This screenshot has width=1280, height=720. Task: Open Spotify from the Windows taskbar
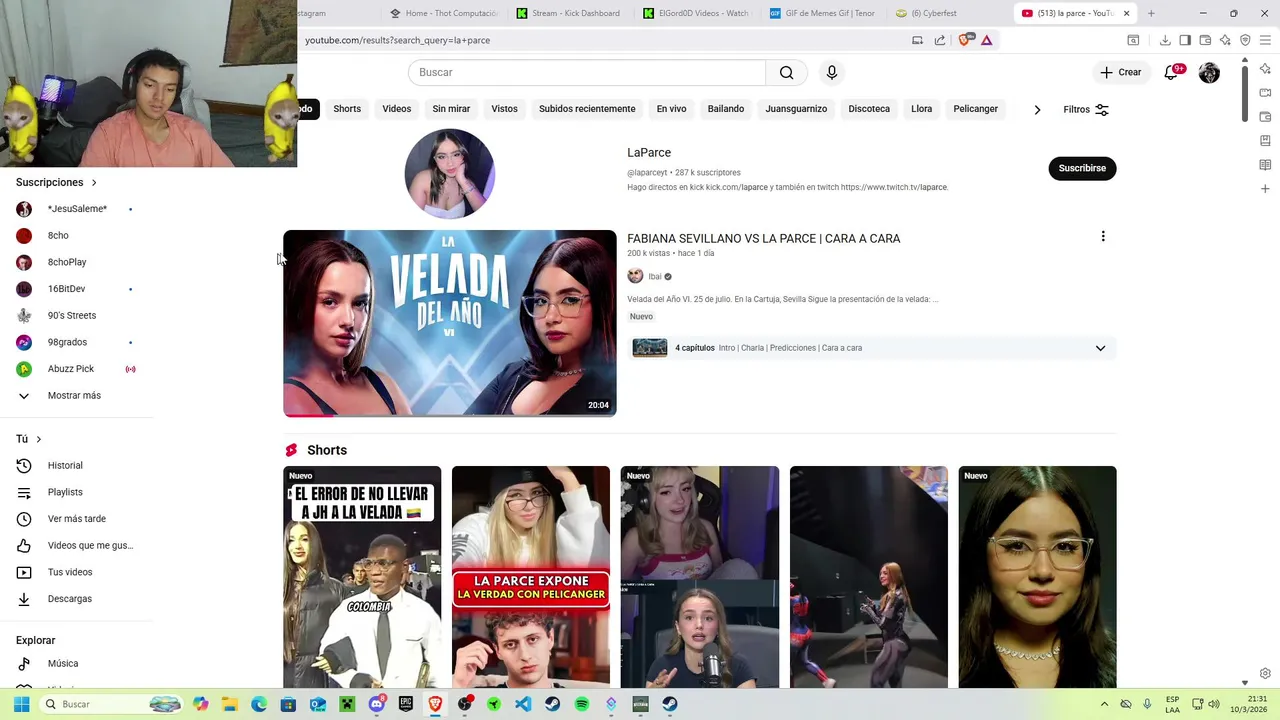[x=582, y=704]
